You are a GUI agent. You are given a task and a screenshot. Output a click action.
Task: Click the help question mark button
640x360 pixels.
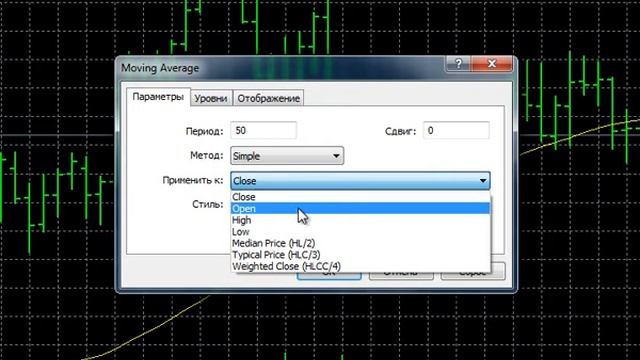tap(458, 64)
